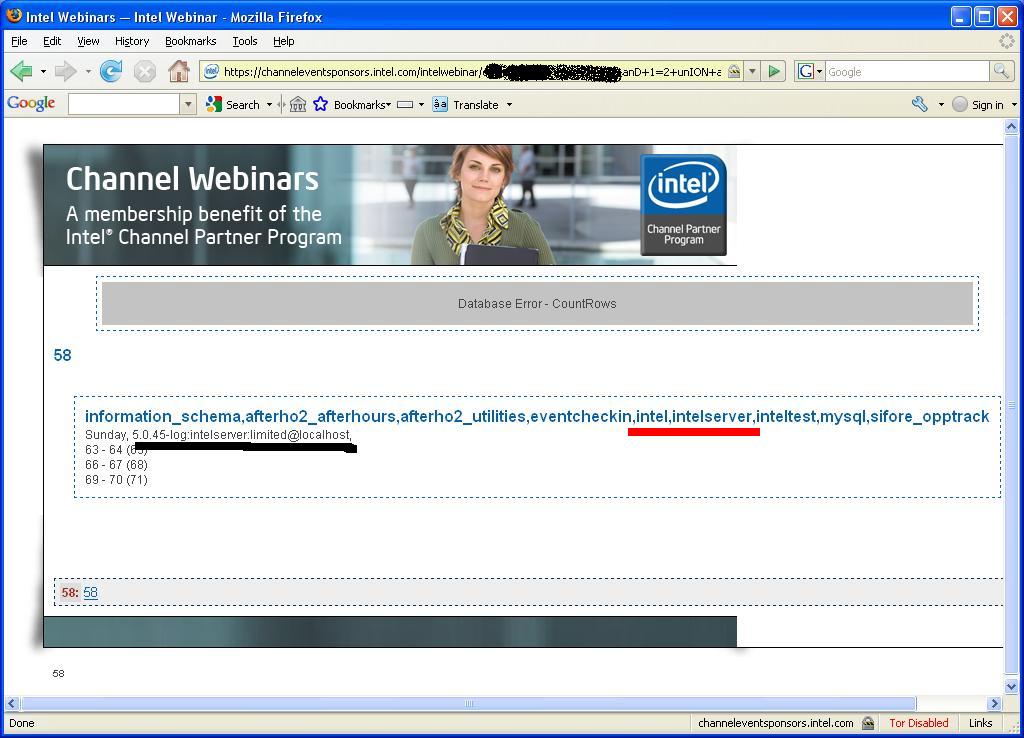
Task: Open the Edit menu
Action: 52,41
